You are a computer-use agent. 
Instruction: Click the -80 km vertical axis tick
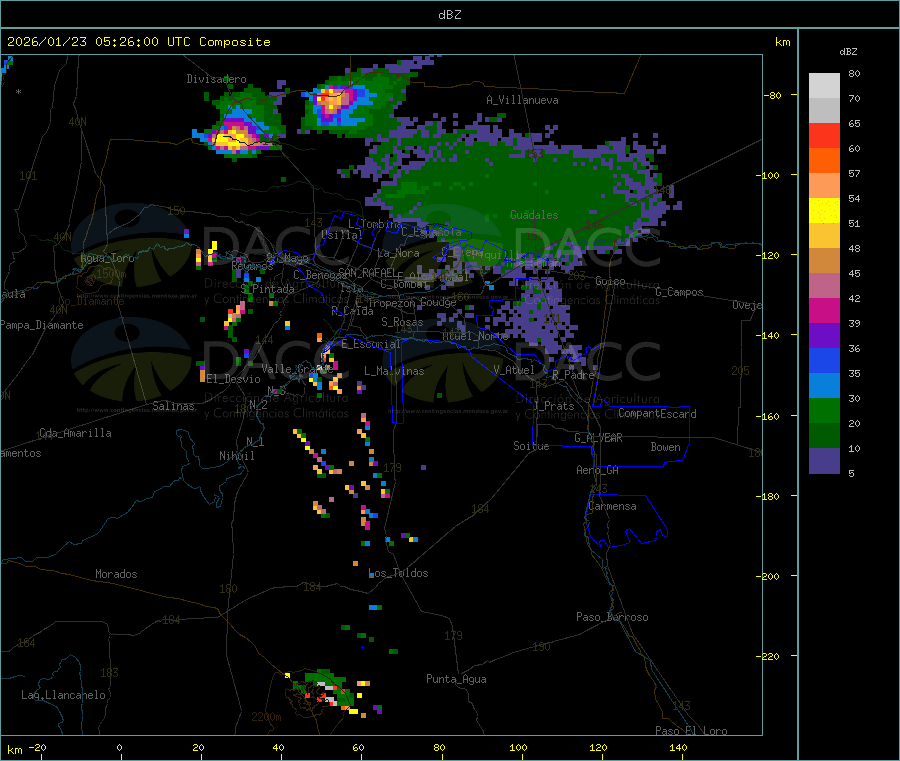773,95
